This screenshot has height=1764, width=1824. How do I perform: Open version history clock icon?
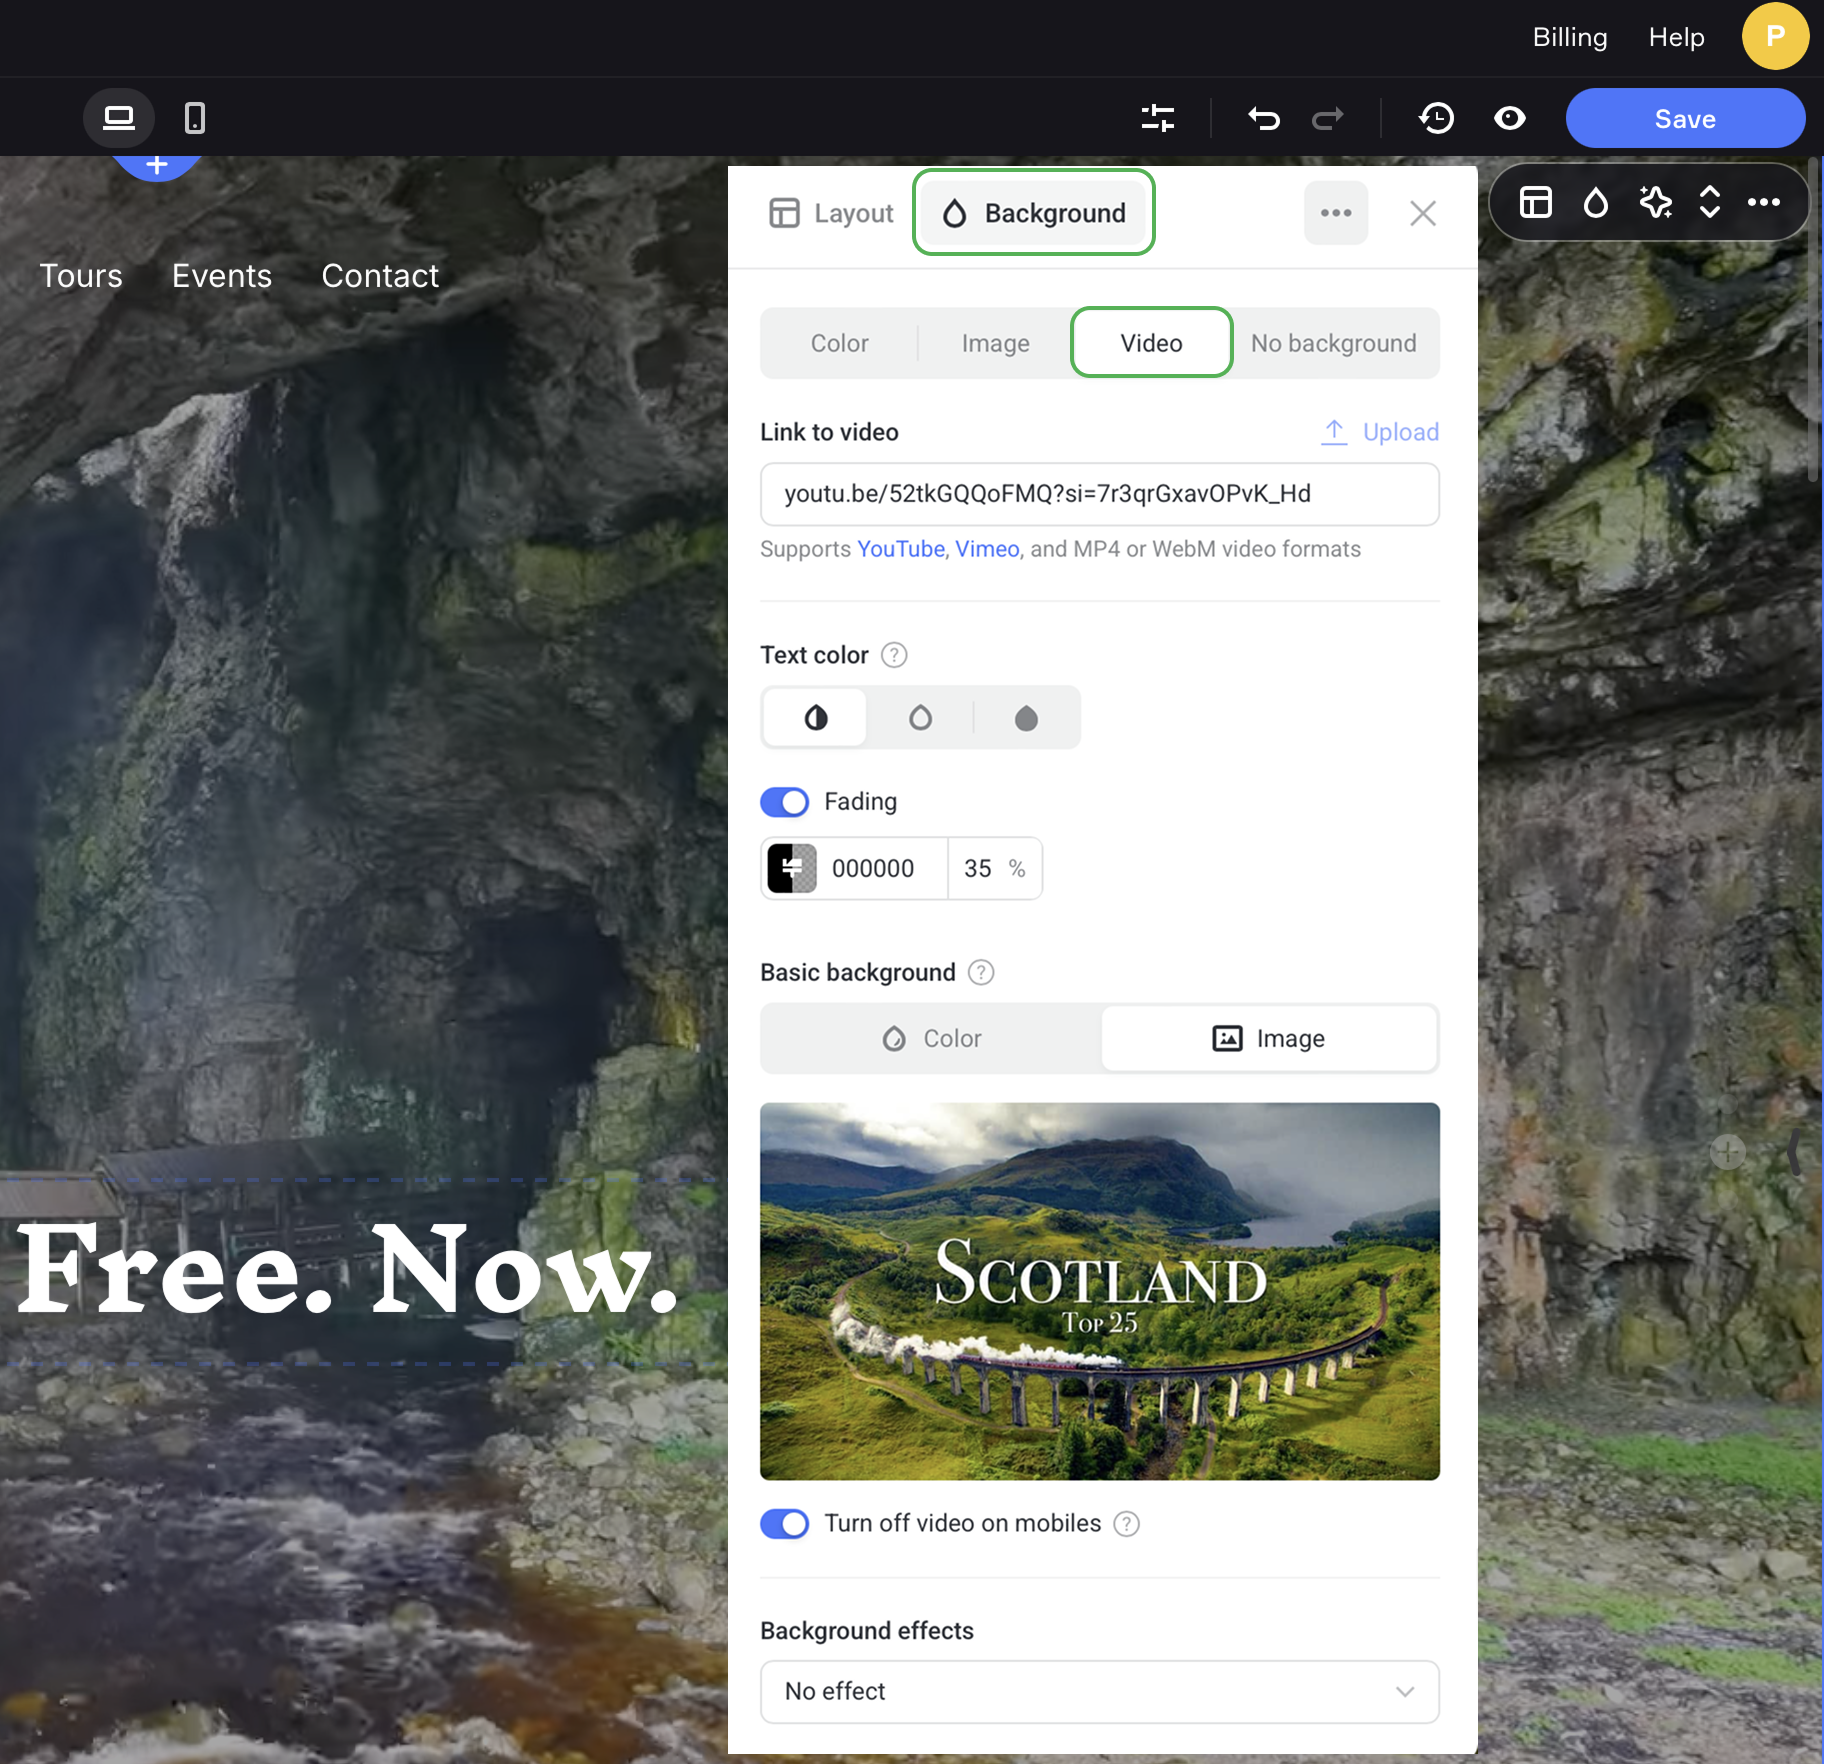coord(1436,118)
